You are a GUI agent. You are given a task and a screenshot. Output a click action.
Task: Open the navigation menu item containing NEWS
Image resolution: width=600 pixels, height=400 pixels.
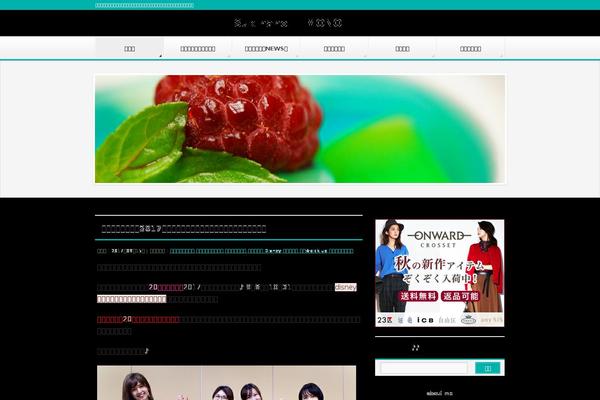pyautogui.click(x=266, y=48)
